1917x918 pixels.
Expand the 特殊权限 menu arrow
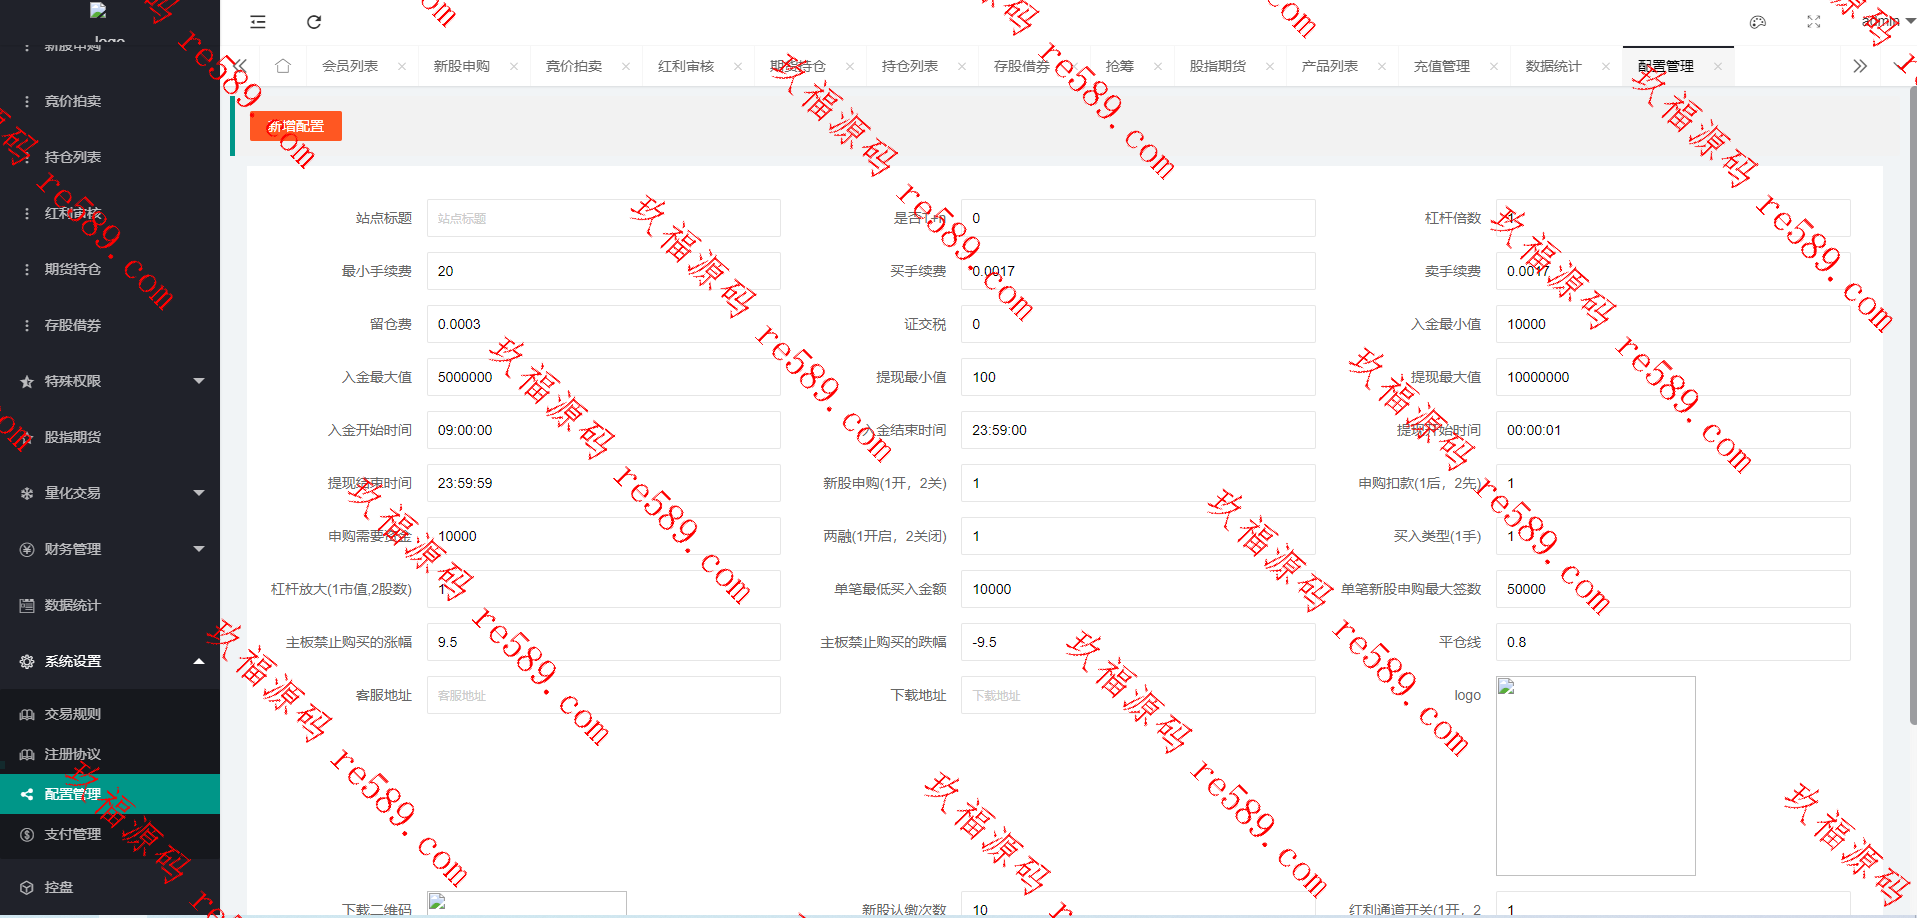click(x=199, y=381)
